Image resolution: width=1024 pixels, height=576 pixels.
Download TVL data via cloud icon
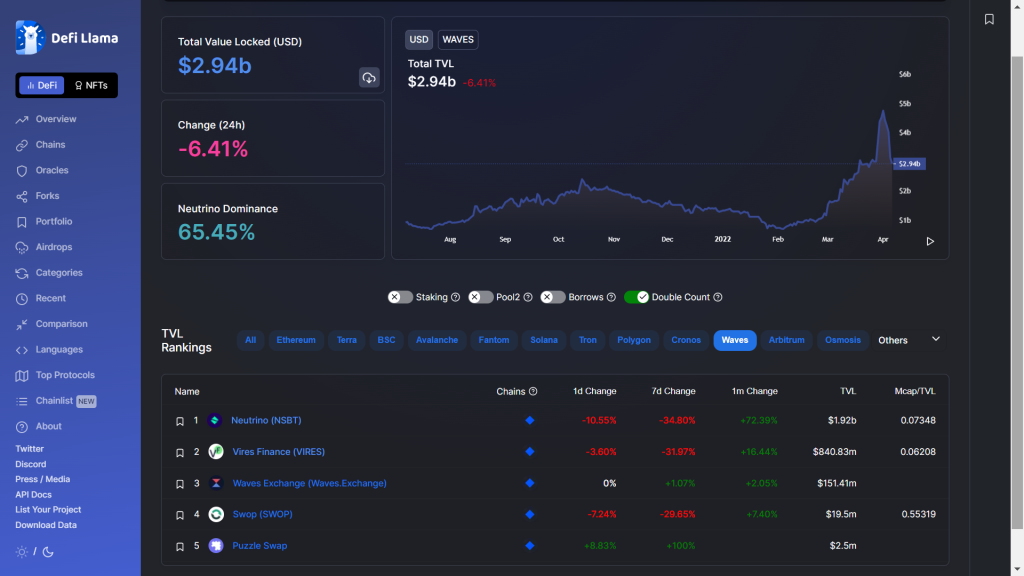[x=369, y=78]
